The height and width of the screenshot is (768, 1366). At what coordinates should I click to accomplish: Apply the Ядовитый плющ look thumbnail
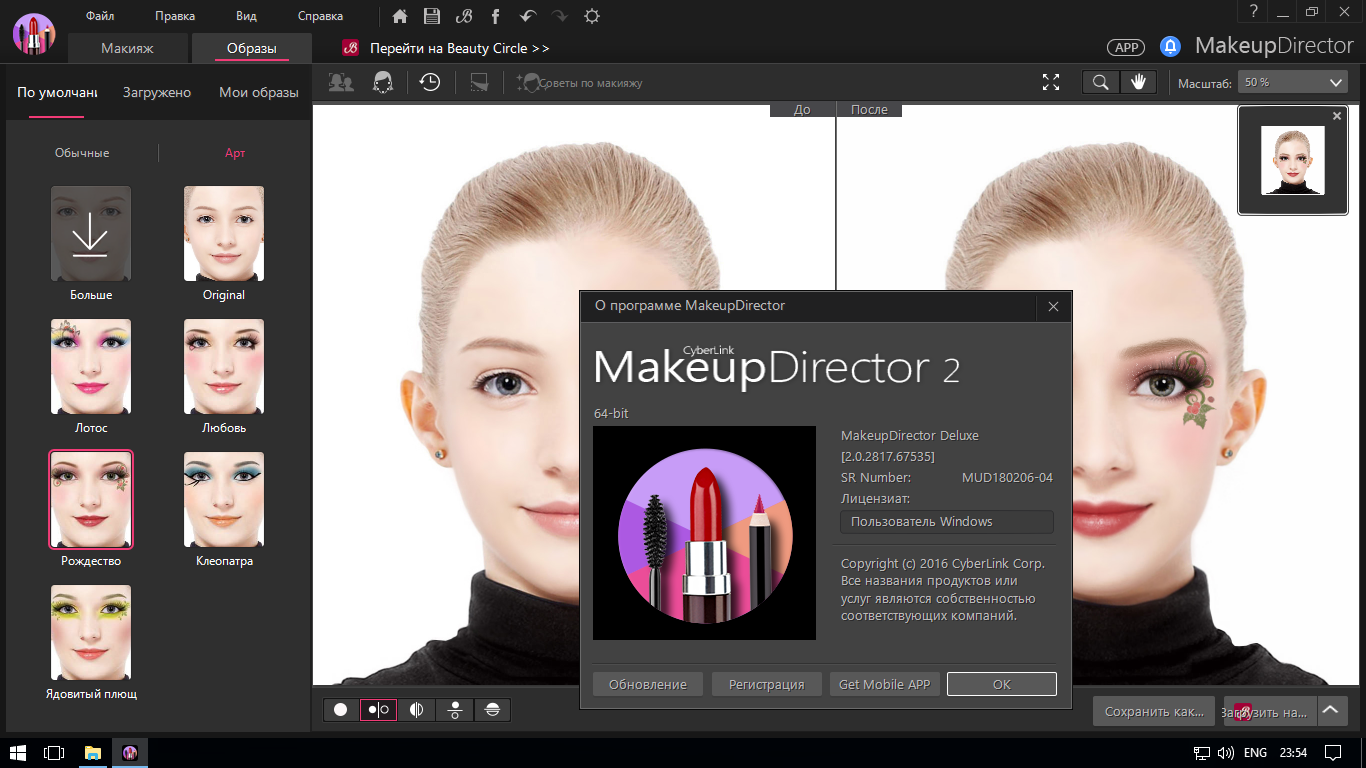pyautogui.click(x=91, y=633)
